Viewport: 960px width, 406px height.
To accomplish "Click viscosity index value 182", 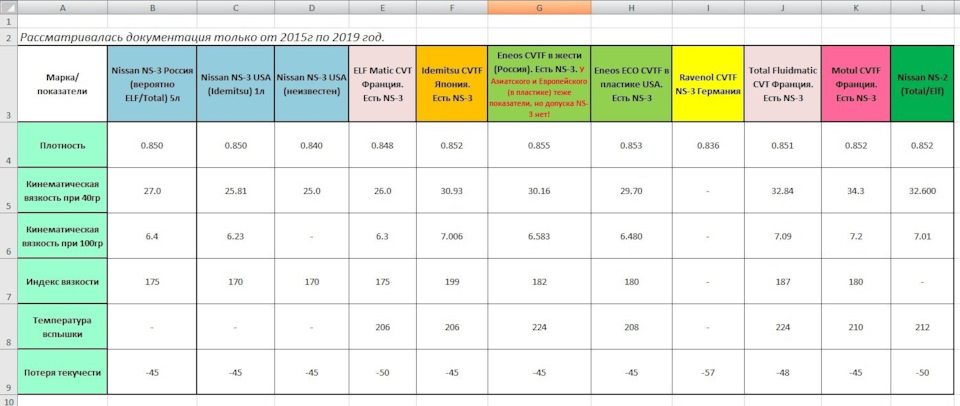I will [539, 282].
